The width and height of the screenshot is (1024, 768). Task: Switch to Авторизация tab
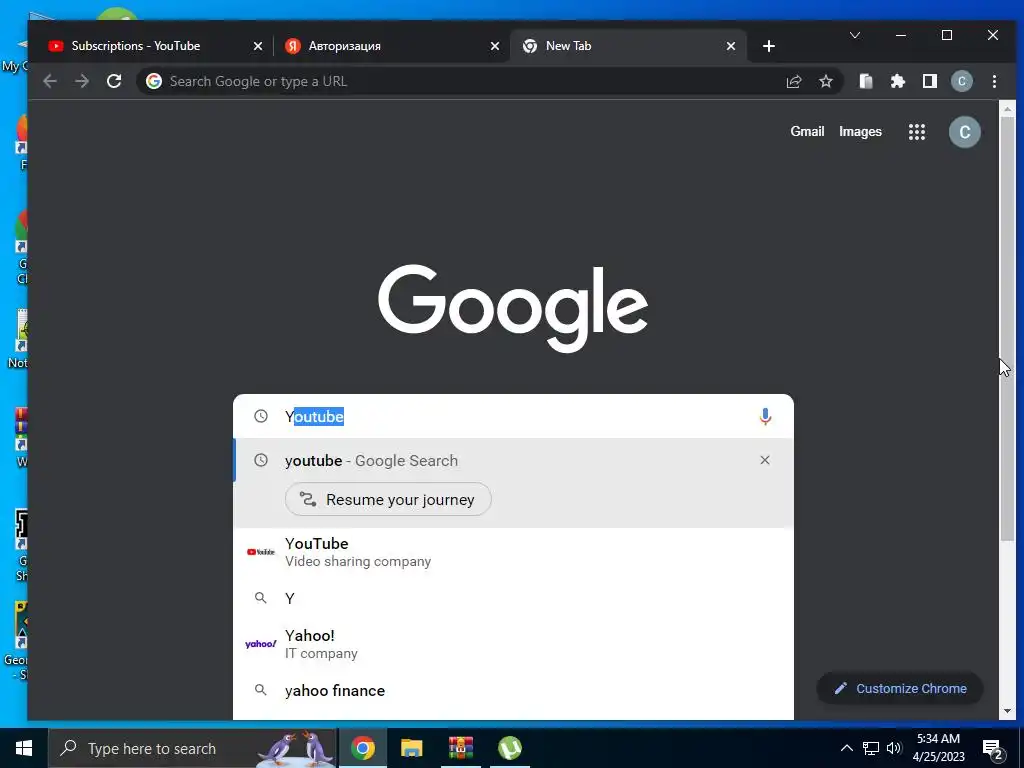[x=392, y=46]
